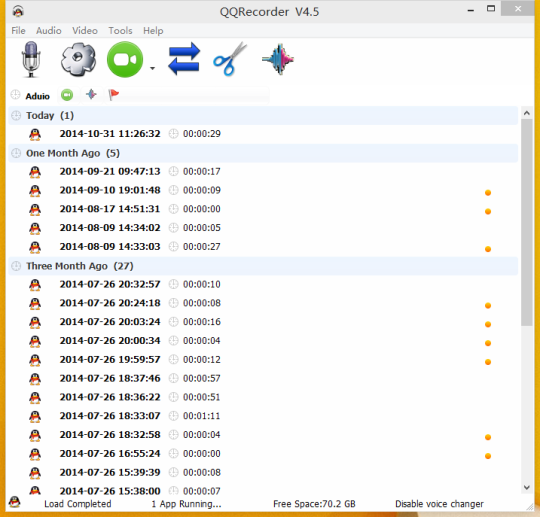
Task: Open the Tools menu
Action: point(120,31)
